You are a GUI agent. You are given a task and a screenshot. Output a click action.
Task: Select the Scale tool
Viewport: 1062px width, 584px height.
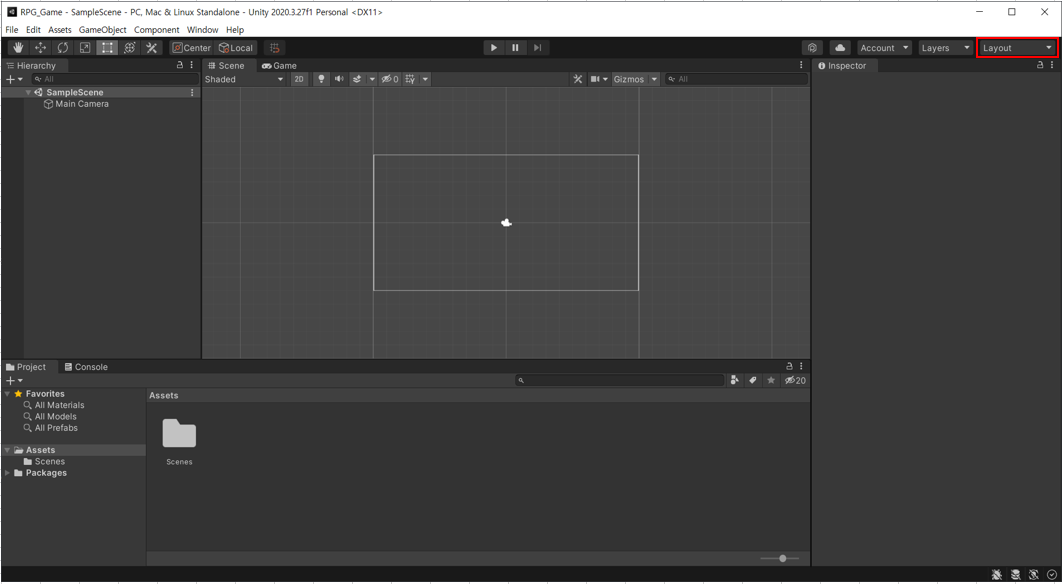[x=85, y=48]
